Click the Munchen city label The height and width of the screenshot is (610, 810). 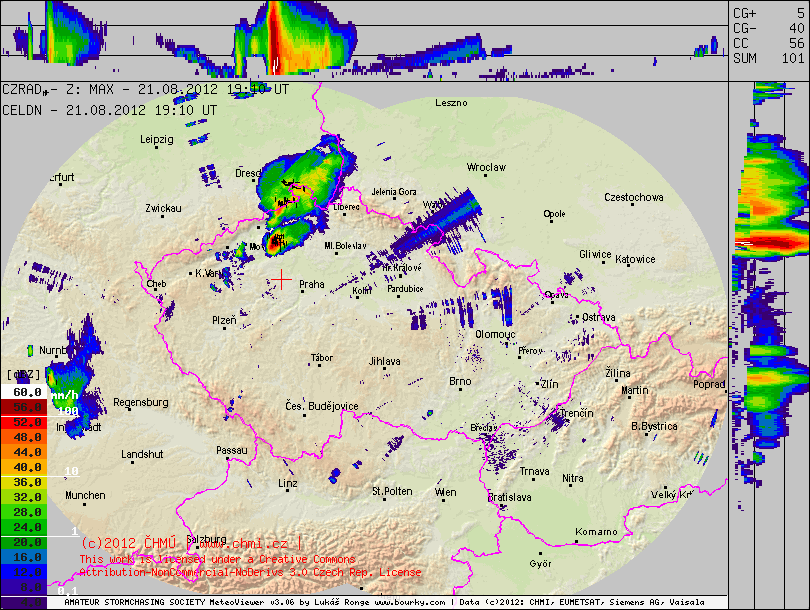pos(85,495)
